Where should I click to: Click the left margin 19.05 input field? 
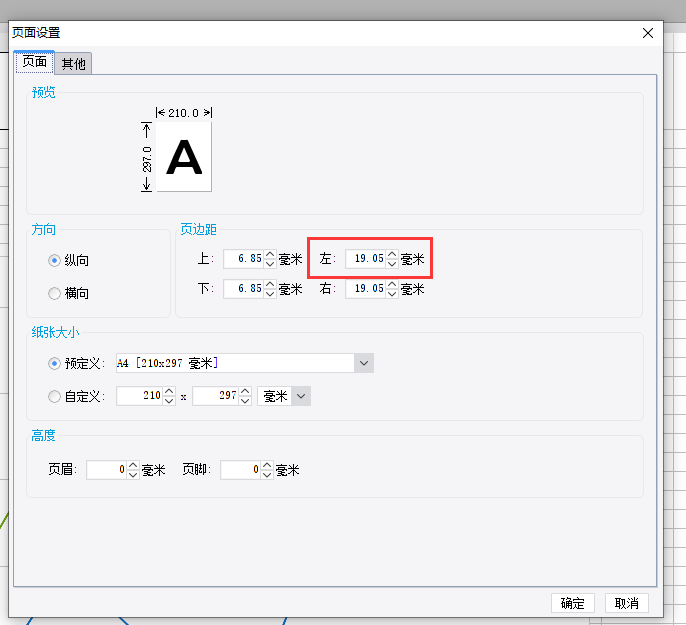(365, 259)
